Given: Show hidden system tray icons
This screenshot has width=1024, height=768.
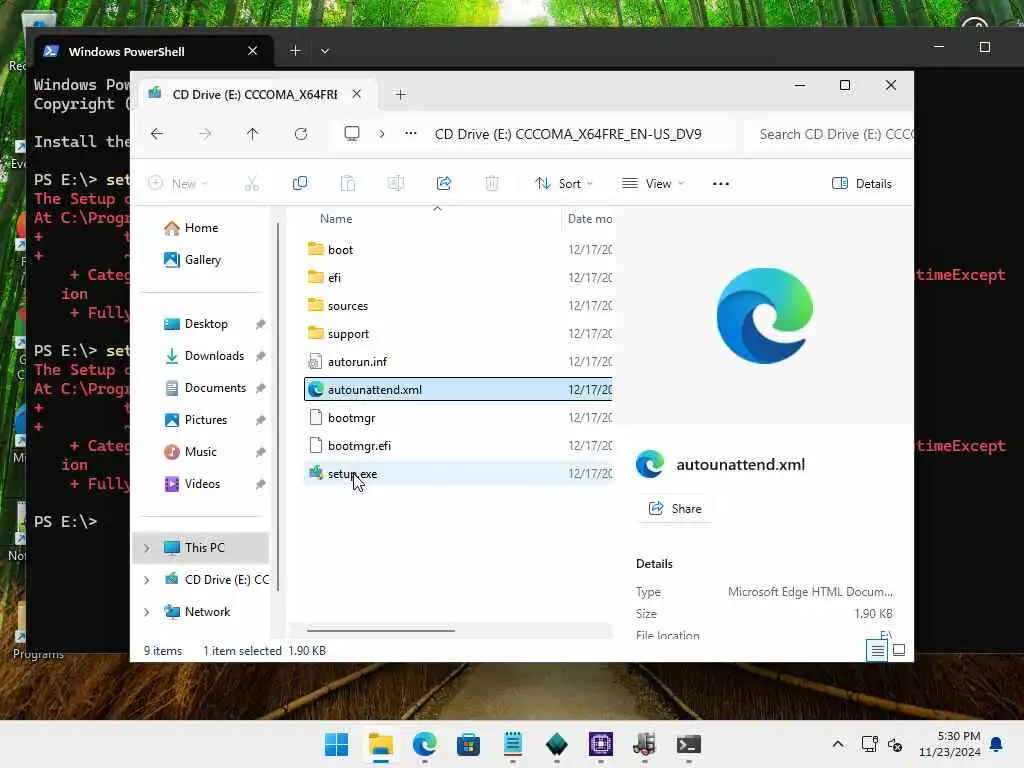Looking at the screenshot, I should pos(838,744).
